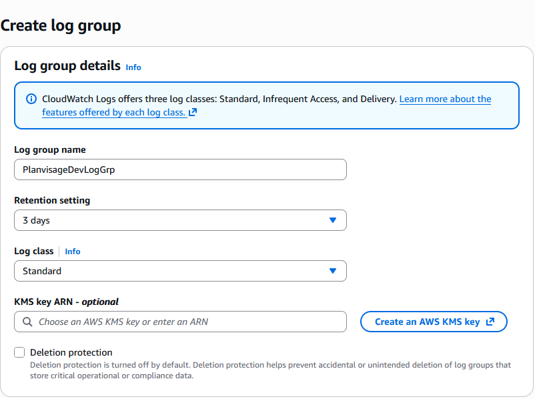This screenshot has height=398, width=535.
Task: Expand the Log class Standard dropdown
Action: coord(180,271)
